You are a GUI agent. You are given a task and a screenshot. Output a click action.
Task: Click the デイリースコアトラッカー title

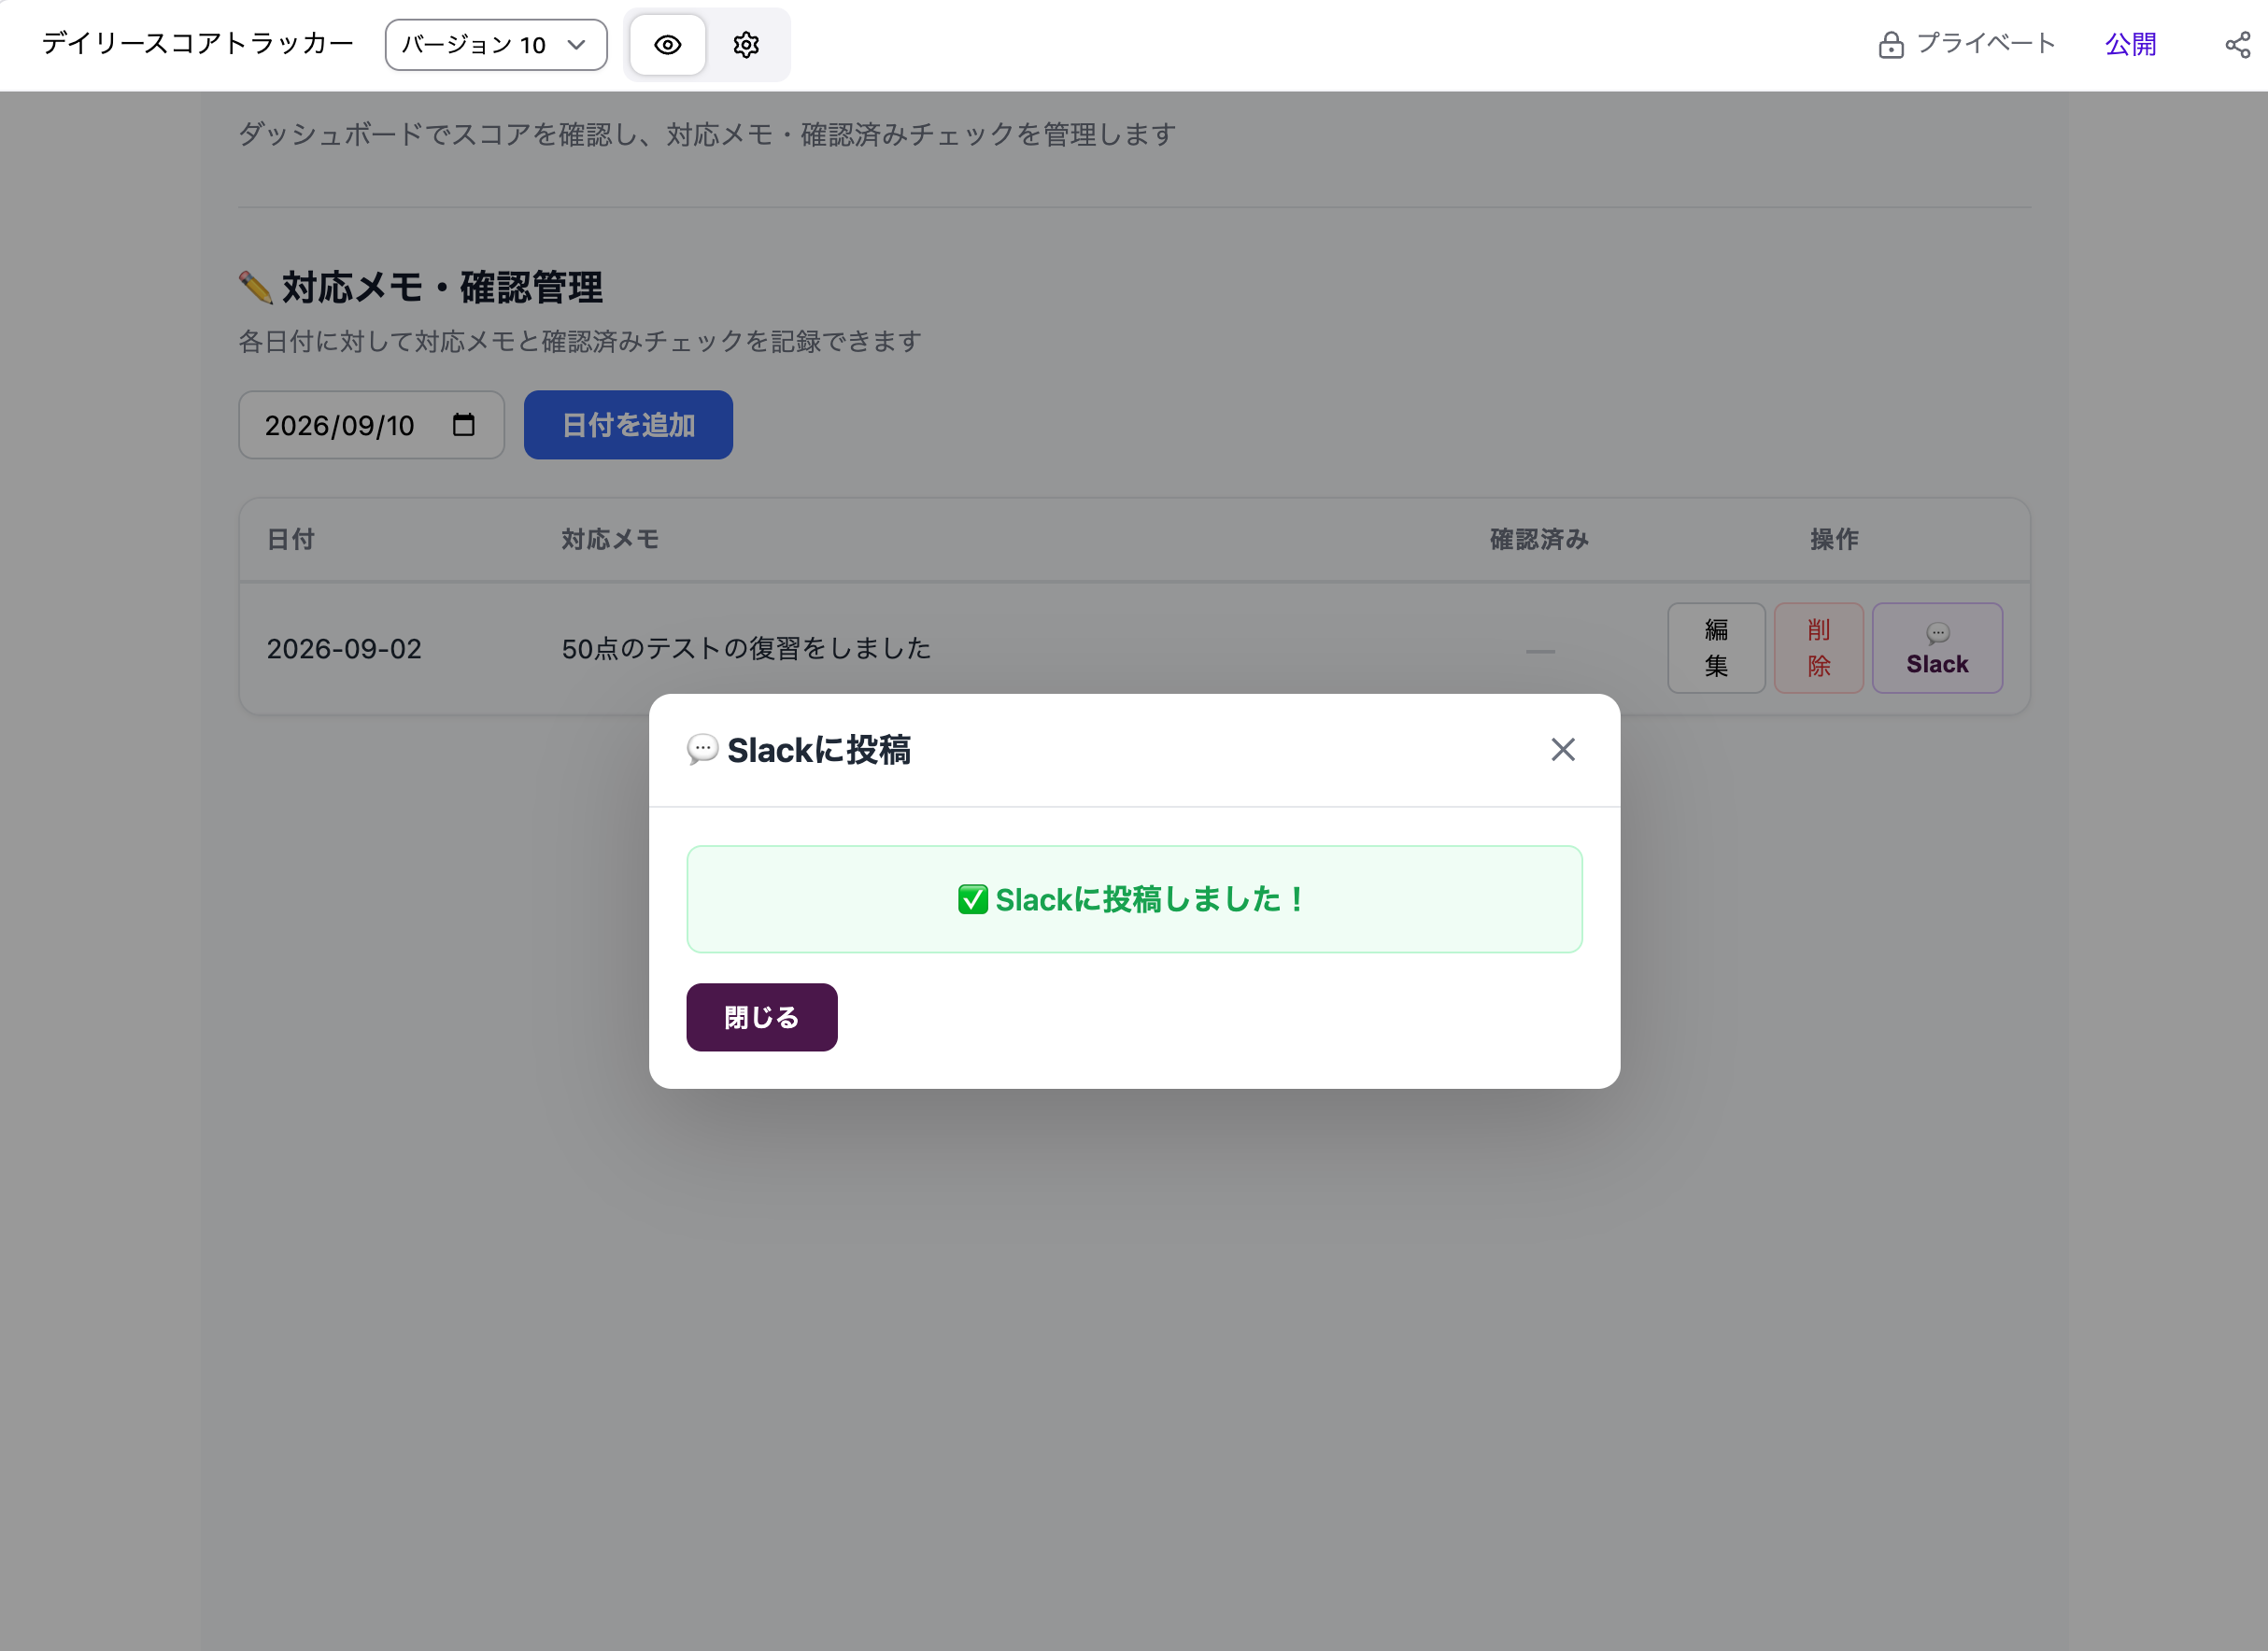point(198,44)
